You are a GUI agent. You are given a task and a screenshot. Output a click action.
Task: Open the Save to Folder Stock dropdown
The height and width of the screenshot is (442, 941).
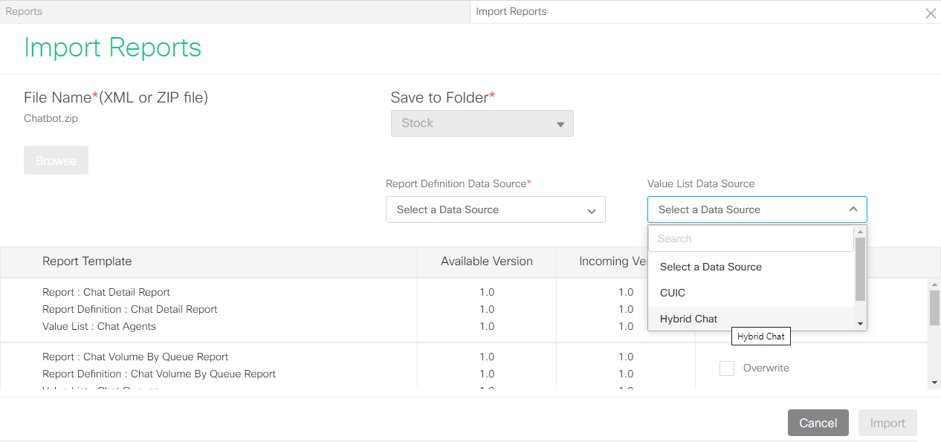(x=482, y=124)
